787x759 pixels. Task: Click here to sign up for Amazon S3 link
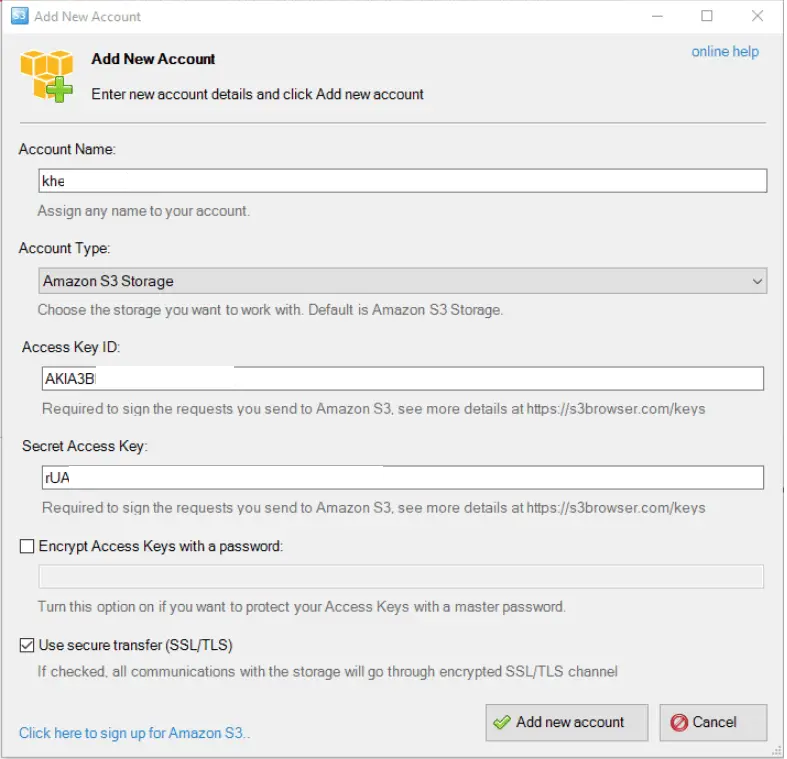(135, 734)
